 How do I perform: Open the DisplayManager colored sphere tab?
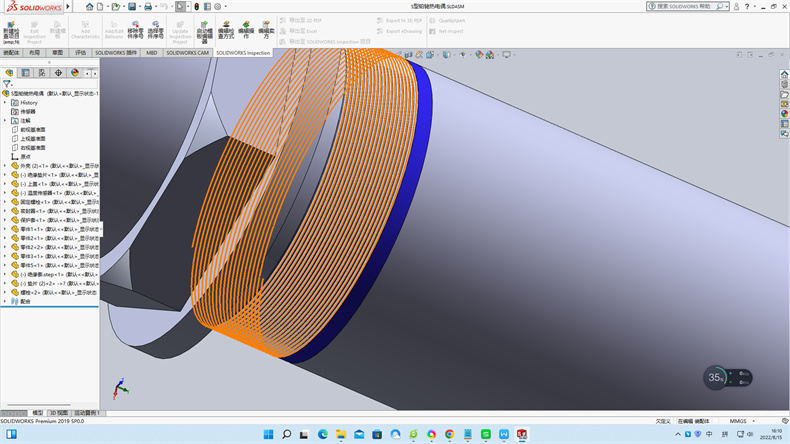coord(74,73)
